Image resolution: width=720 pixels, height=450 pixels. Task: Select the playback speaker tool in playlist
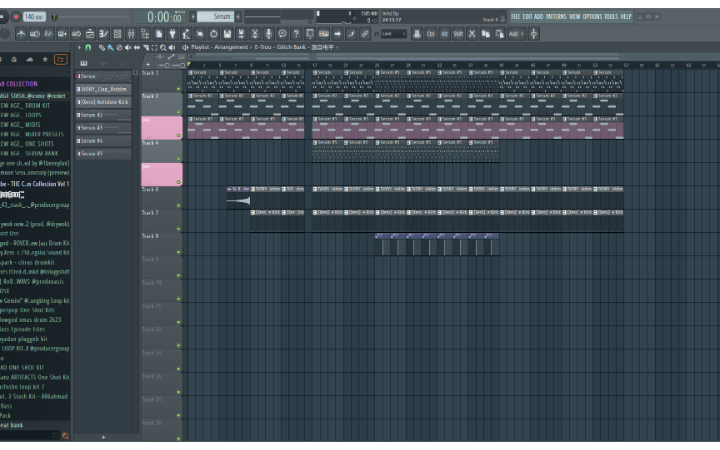click(x=172, y=47)
